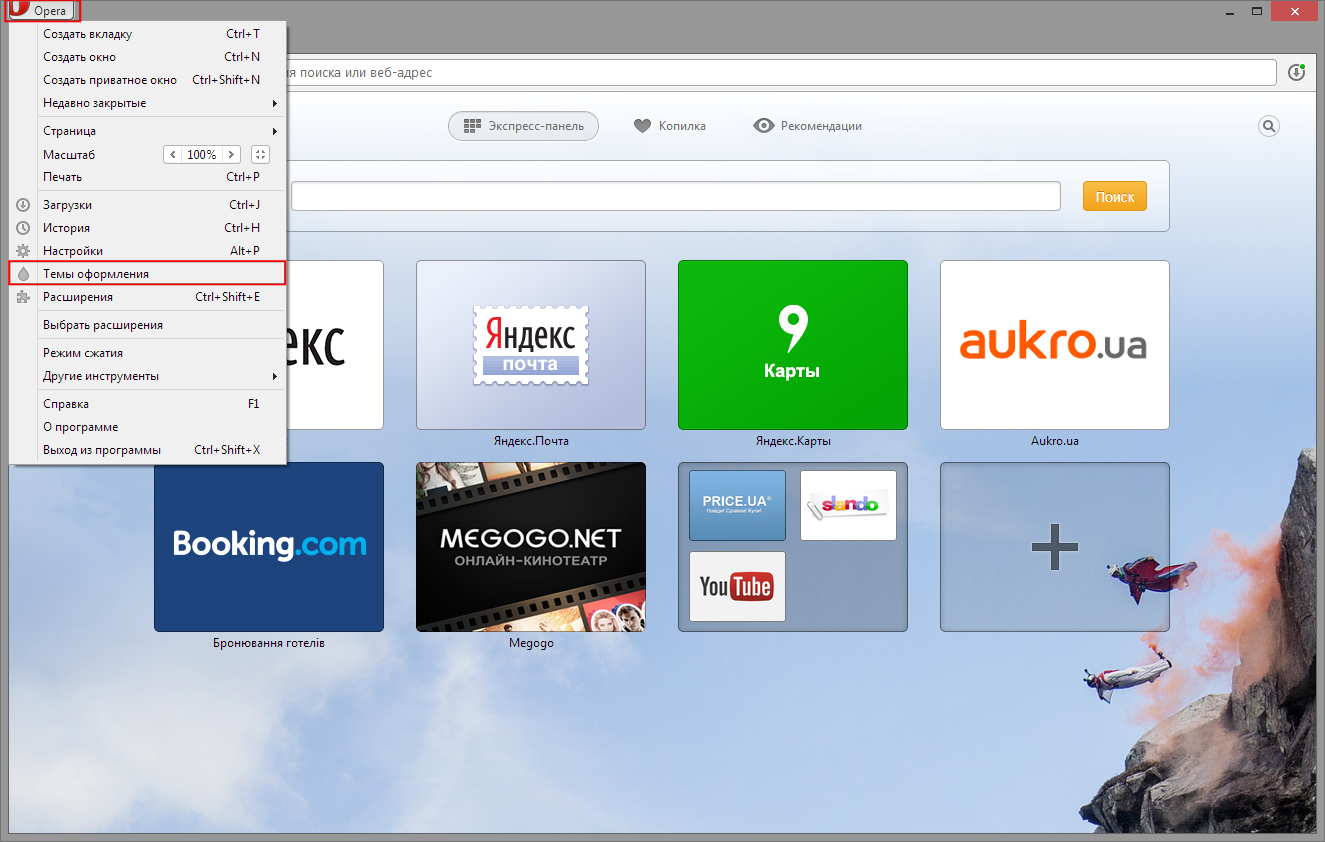The height and width of the screenshot is (842, 1325).
Task: Open the Яндекс.Карты tile
Action: pos(793,345)
